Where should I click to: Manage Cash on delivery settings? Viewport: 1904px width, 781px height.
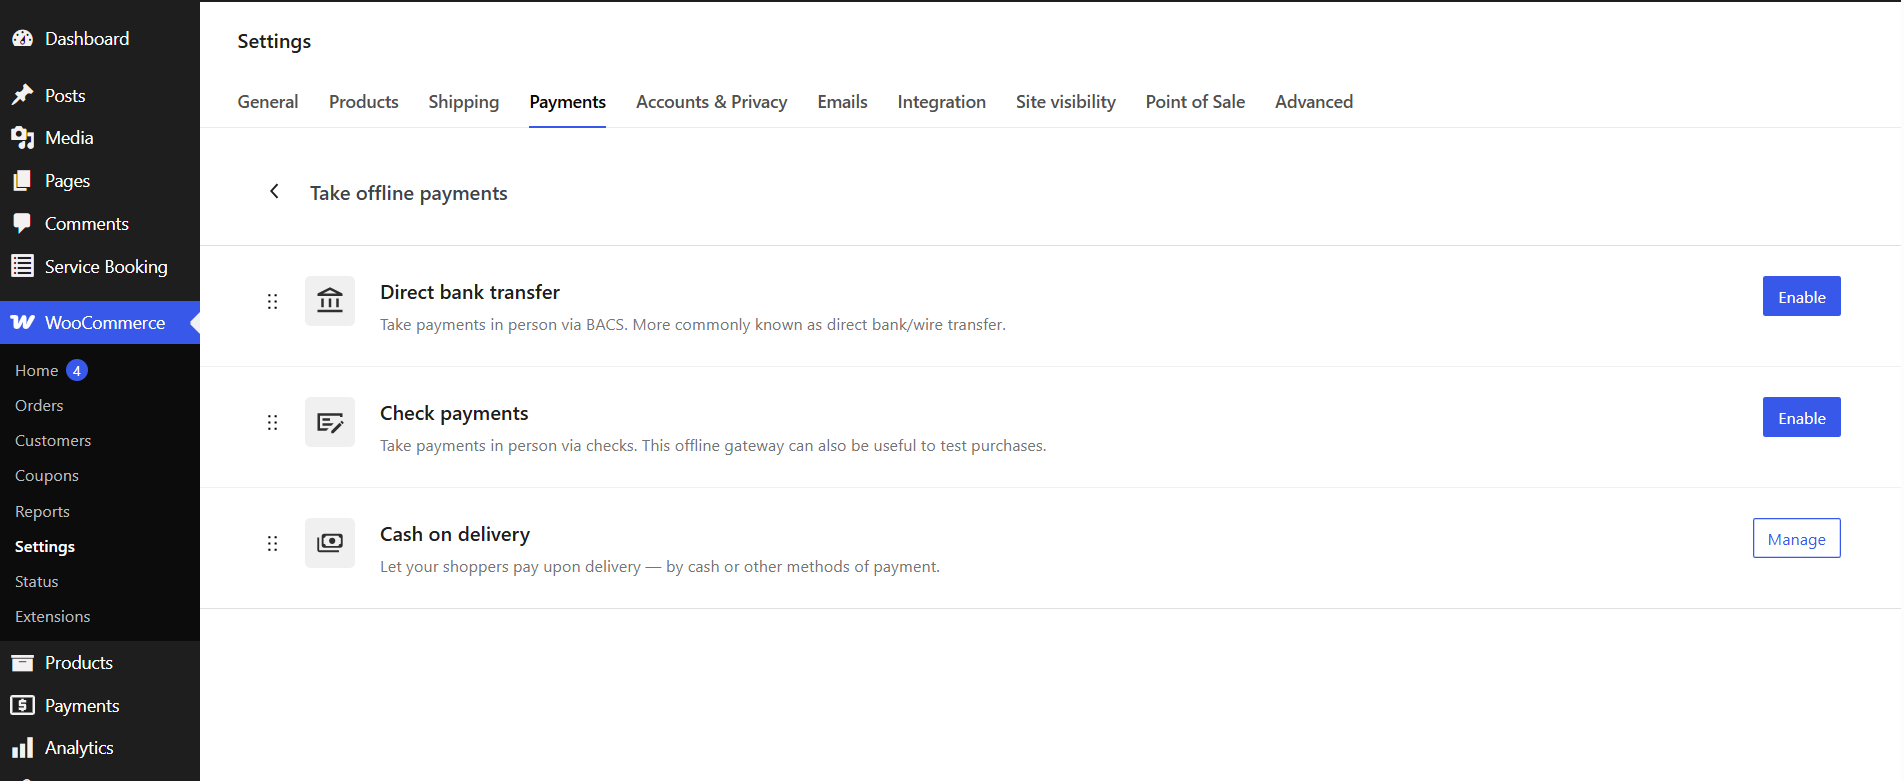tap(1795, 539)
